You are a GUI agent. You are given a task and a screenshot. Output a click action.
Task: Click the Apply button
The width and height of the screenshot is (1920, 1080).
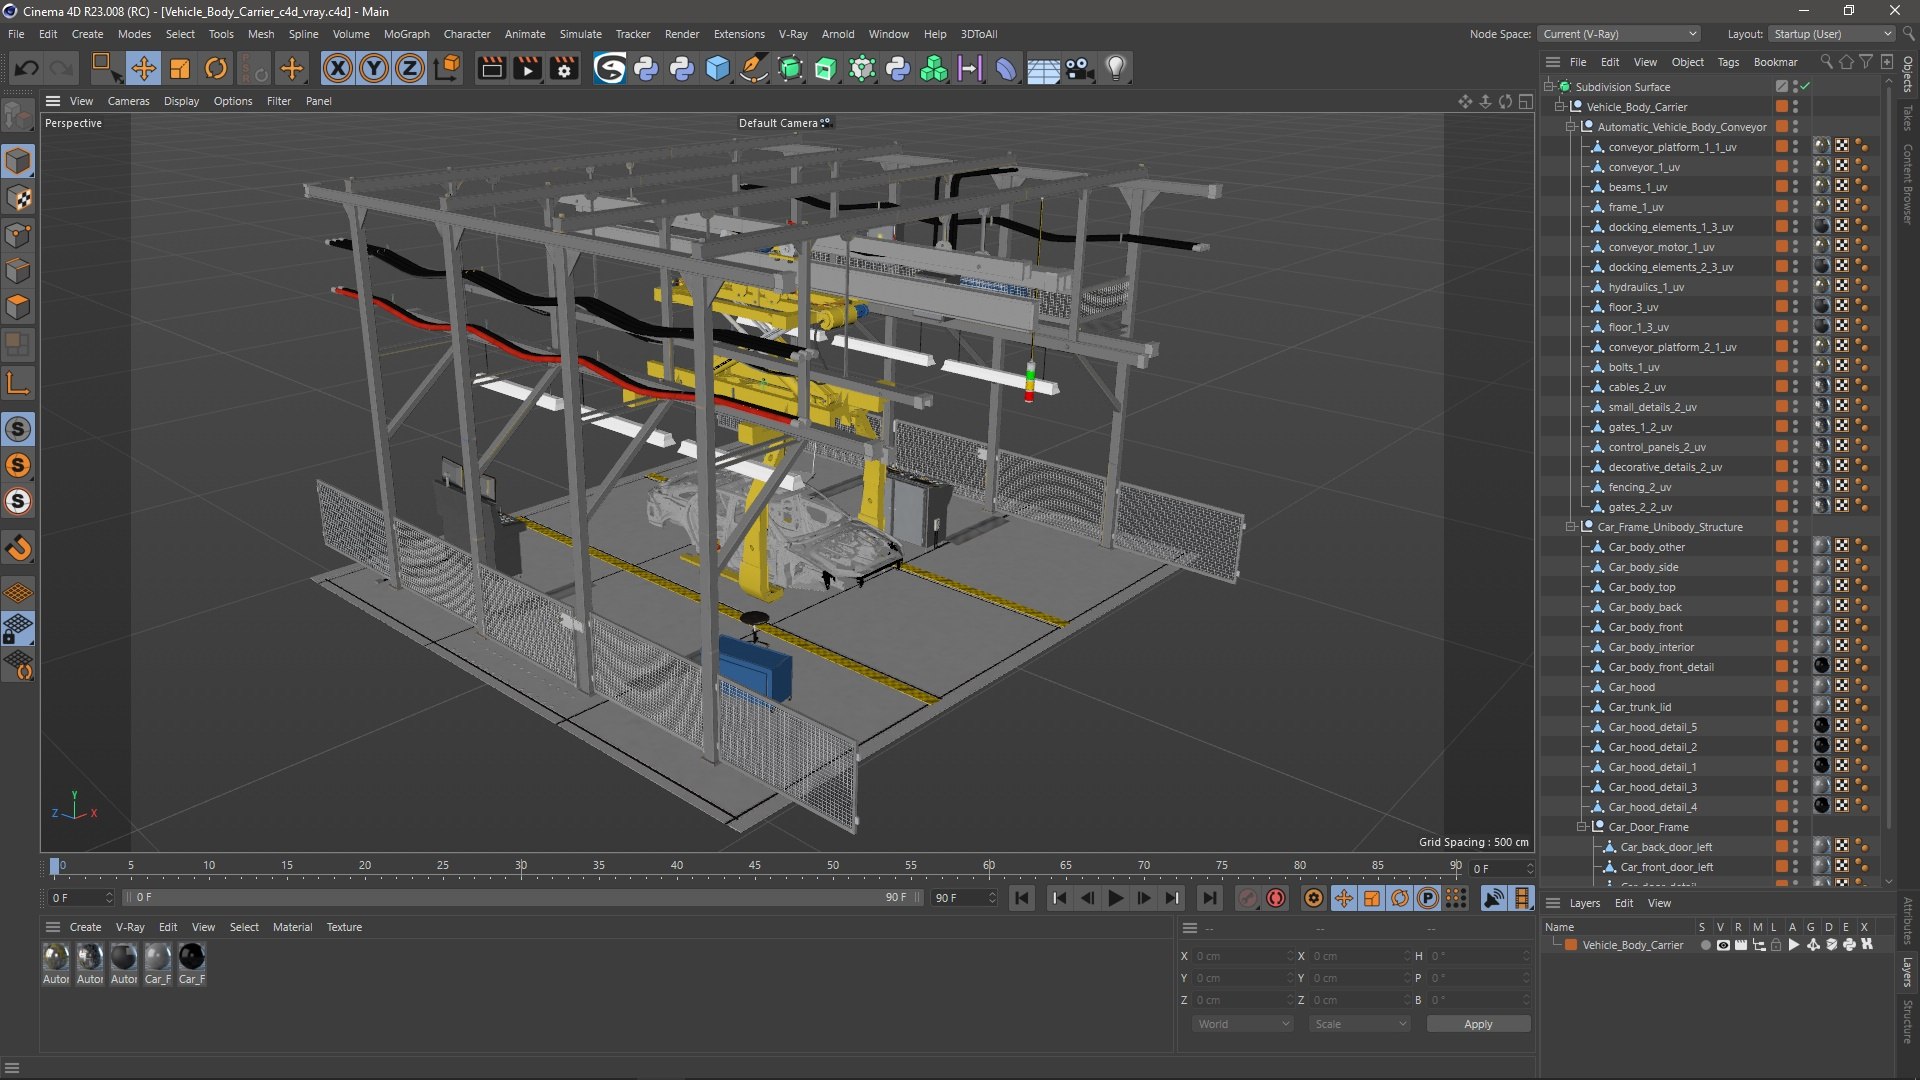point(1478,1024)
